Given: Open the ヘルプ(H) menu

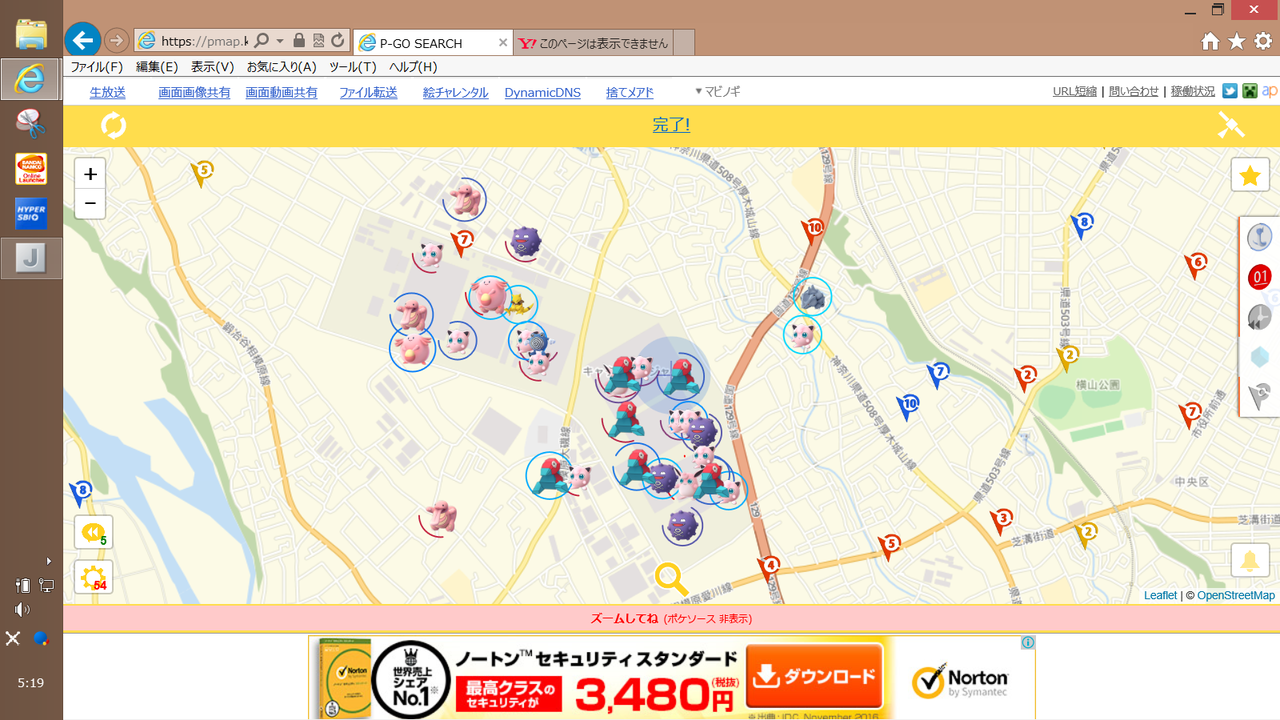Looking at the screenshot, I should [x=413, y=67].
